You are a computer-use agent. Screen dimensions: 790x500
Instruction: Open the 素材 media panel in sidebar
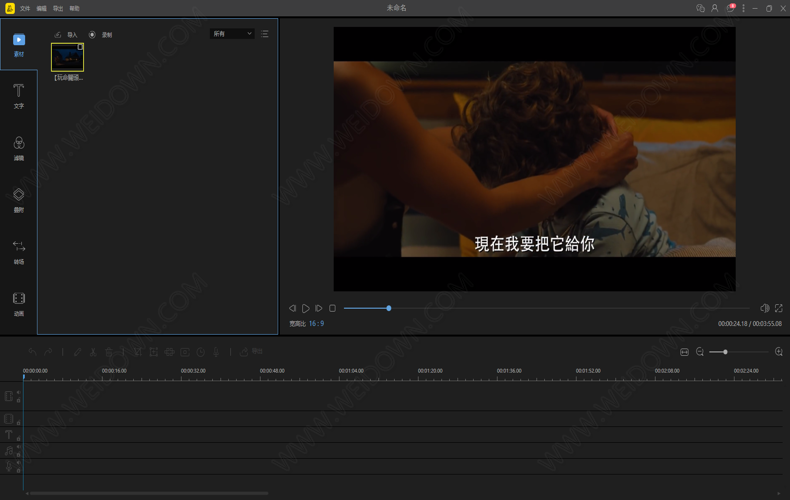(x=19, y=45)
